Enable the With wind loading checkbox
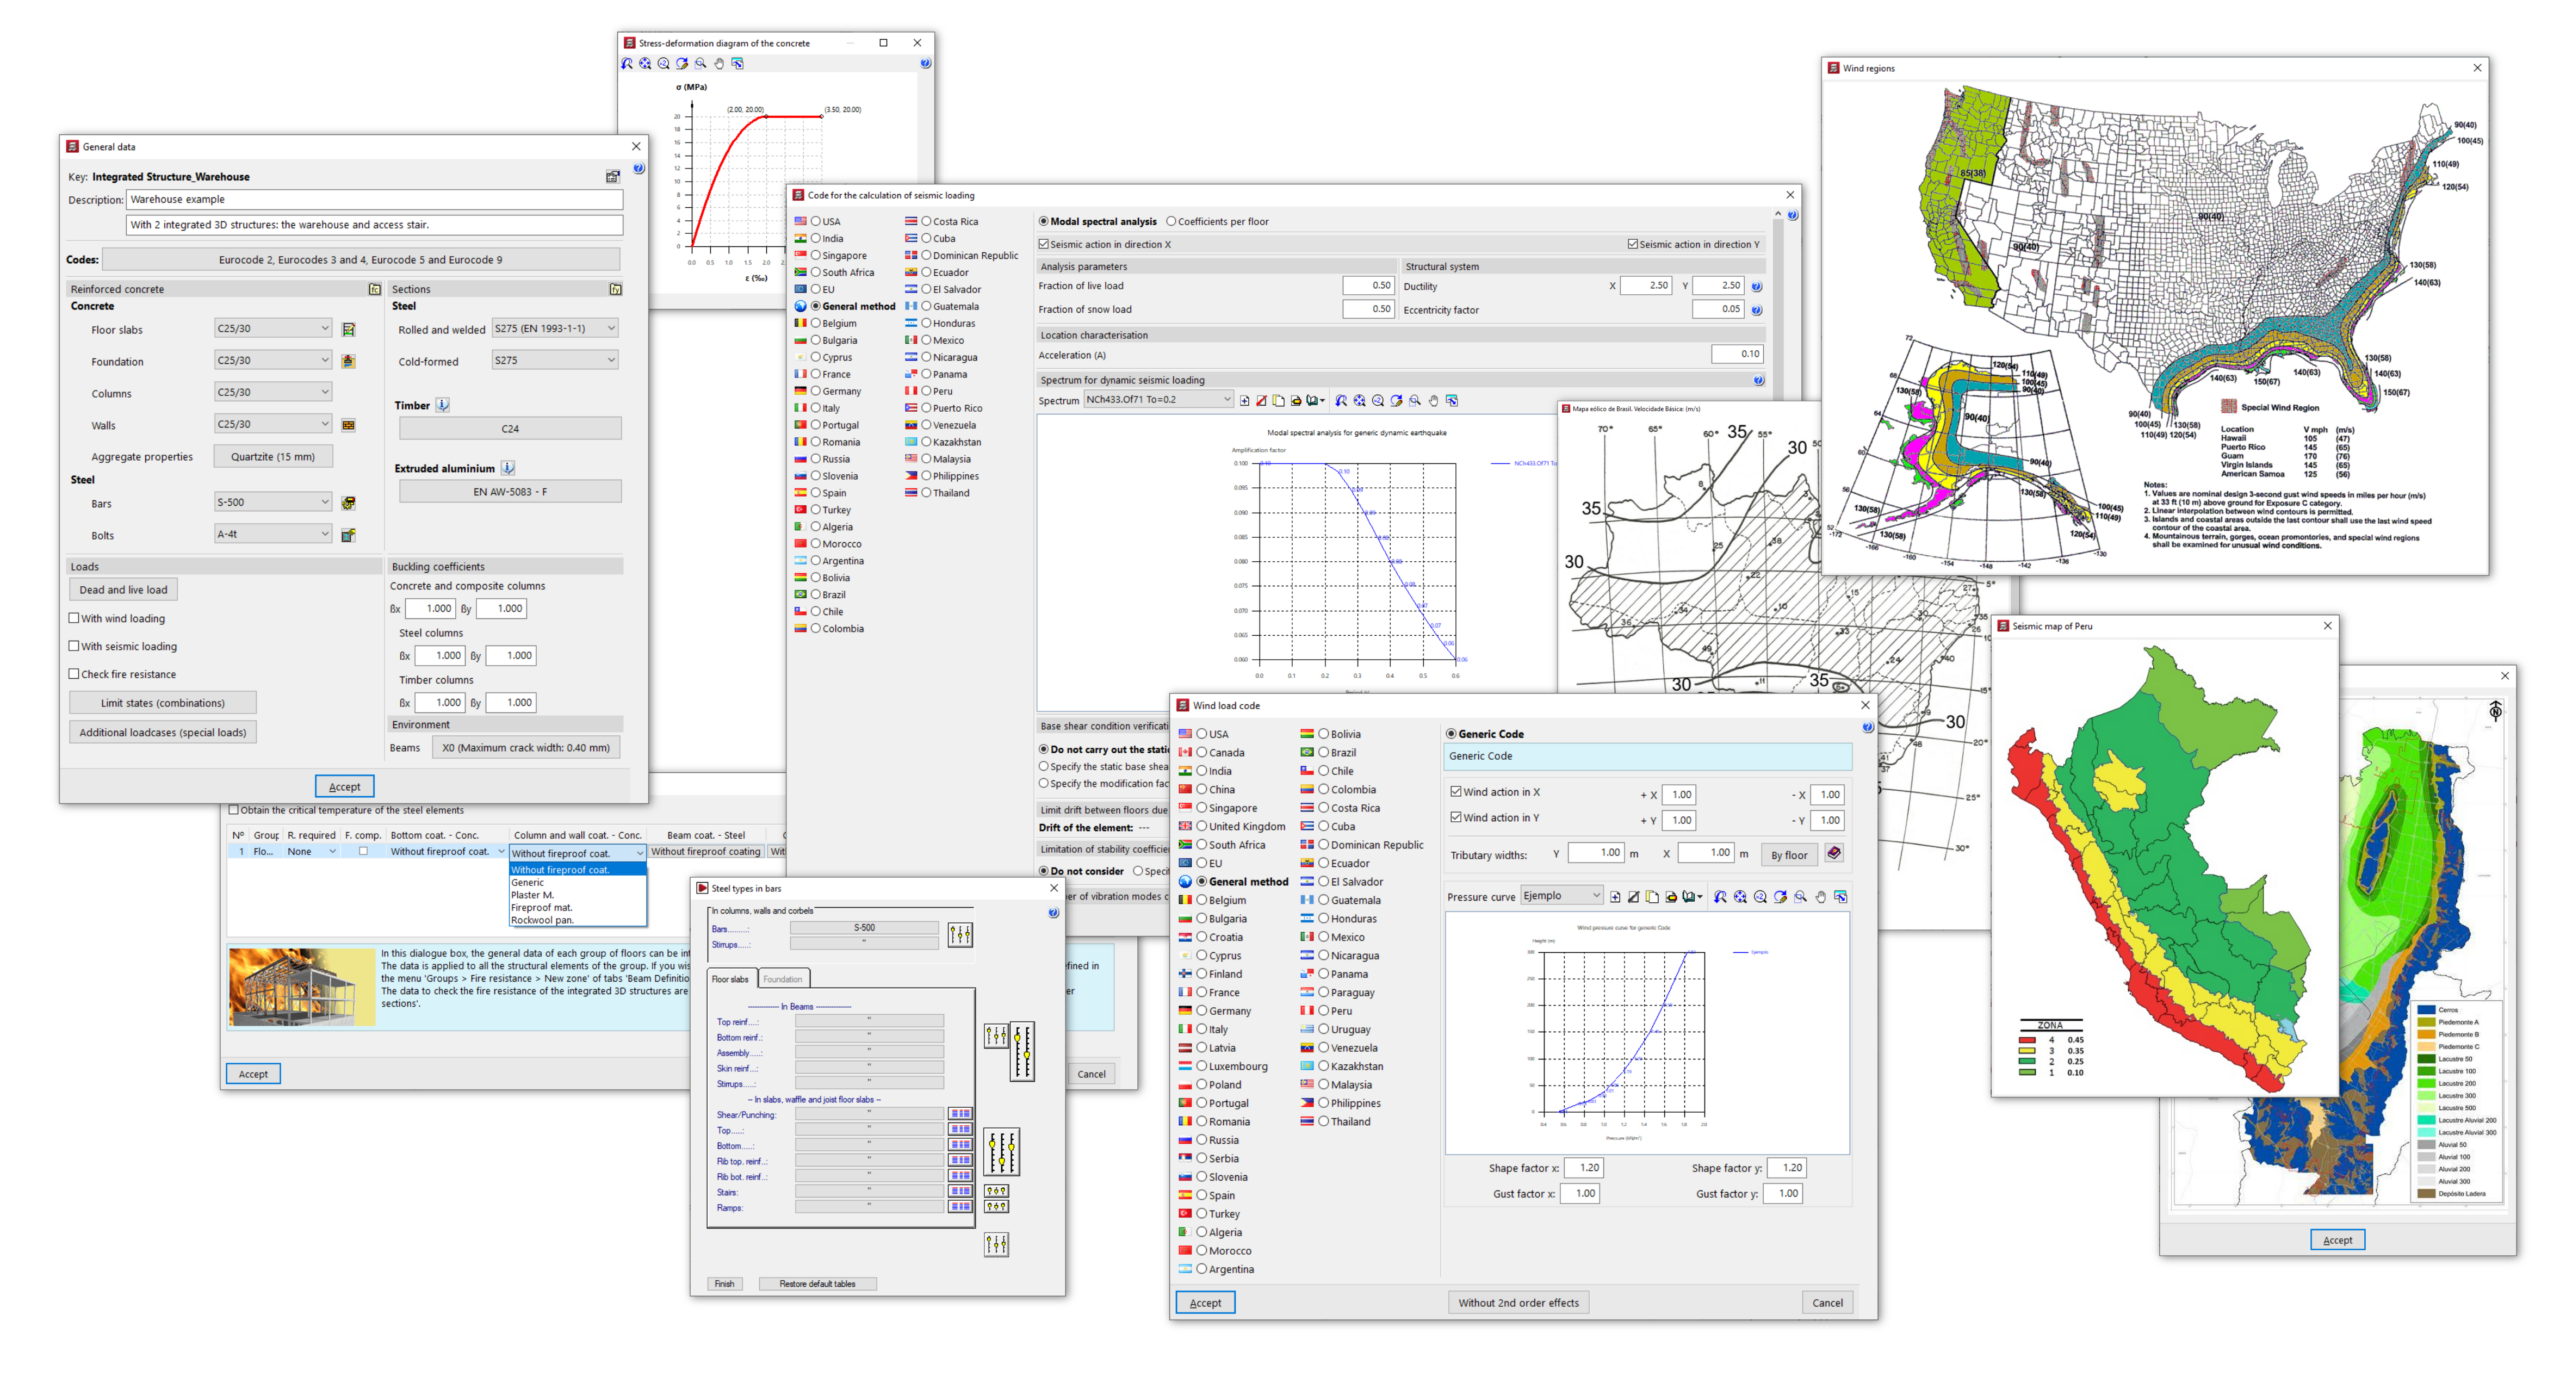The image size is (2560, 1383). [x=74, y=618]
